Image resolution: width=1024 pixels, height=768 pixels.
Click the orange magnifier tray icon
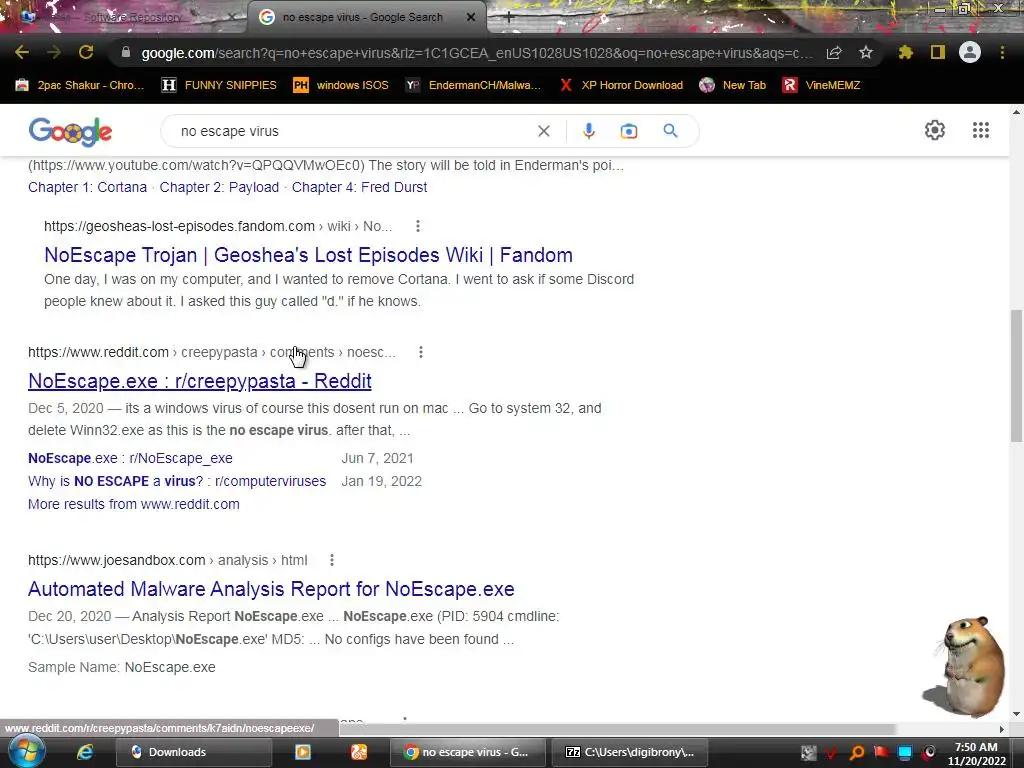coord(857,753)
